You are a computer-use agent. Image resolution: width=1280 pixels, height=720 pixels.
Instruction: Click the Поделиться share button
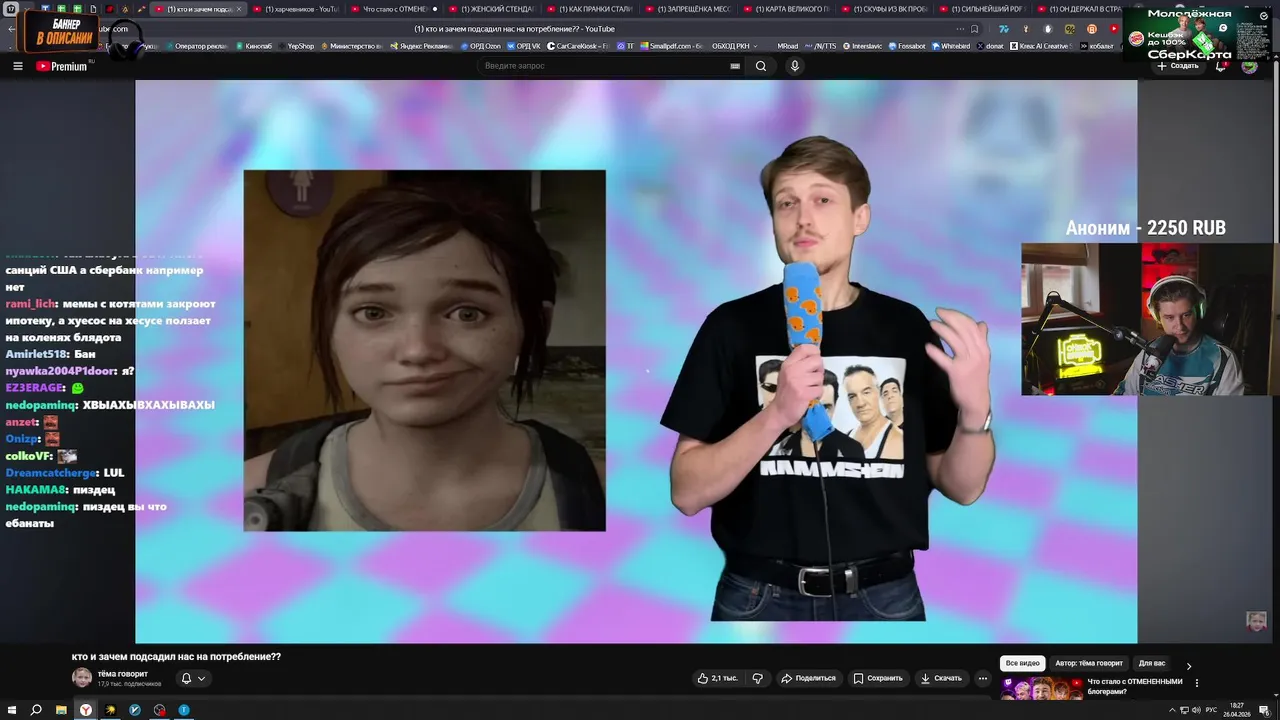pos(808,678)
